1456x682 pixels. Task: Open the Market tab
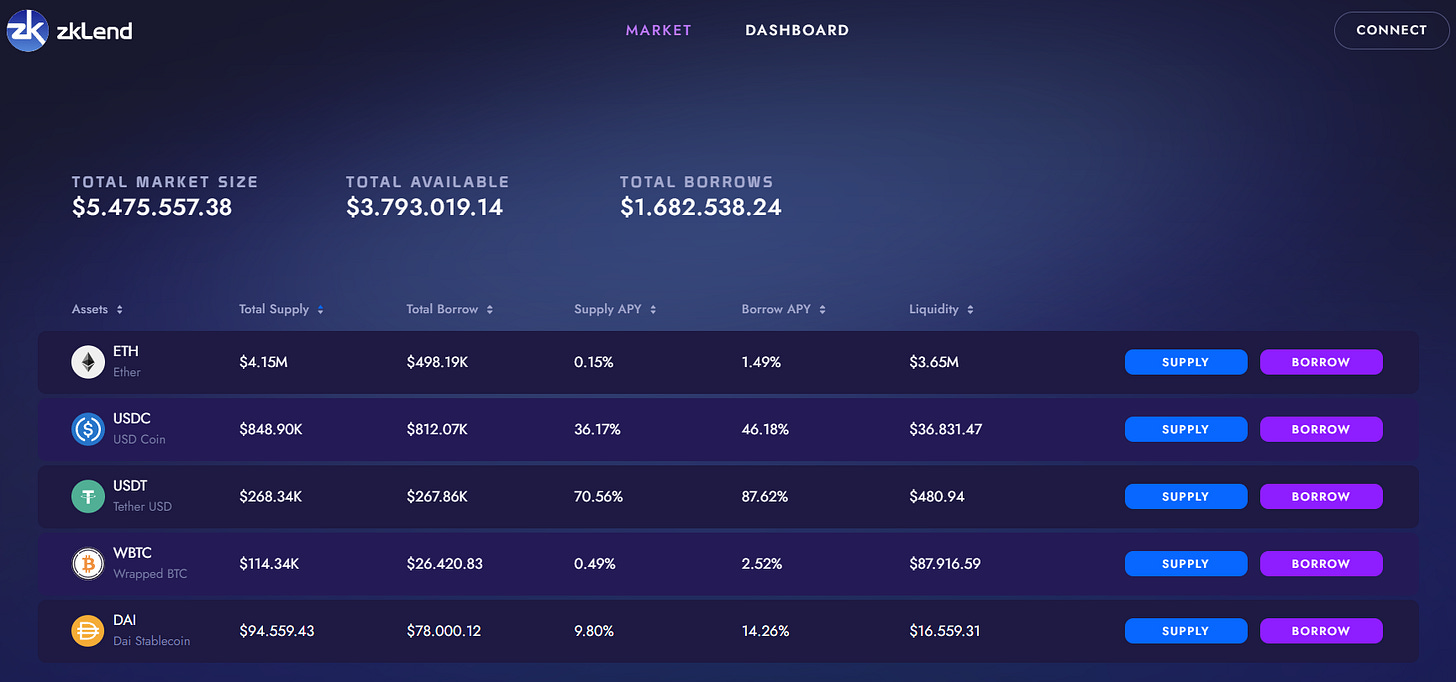coord(659,30)
